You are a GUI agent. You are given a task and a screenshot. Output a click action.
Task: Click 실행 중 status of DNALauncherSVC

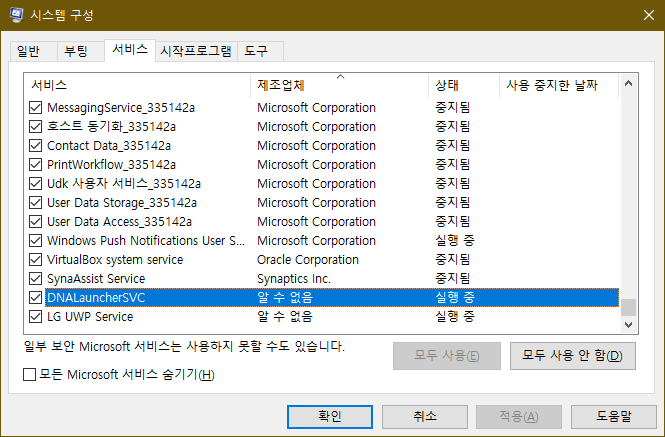455,297
